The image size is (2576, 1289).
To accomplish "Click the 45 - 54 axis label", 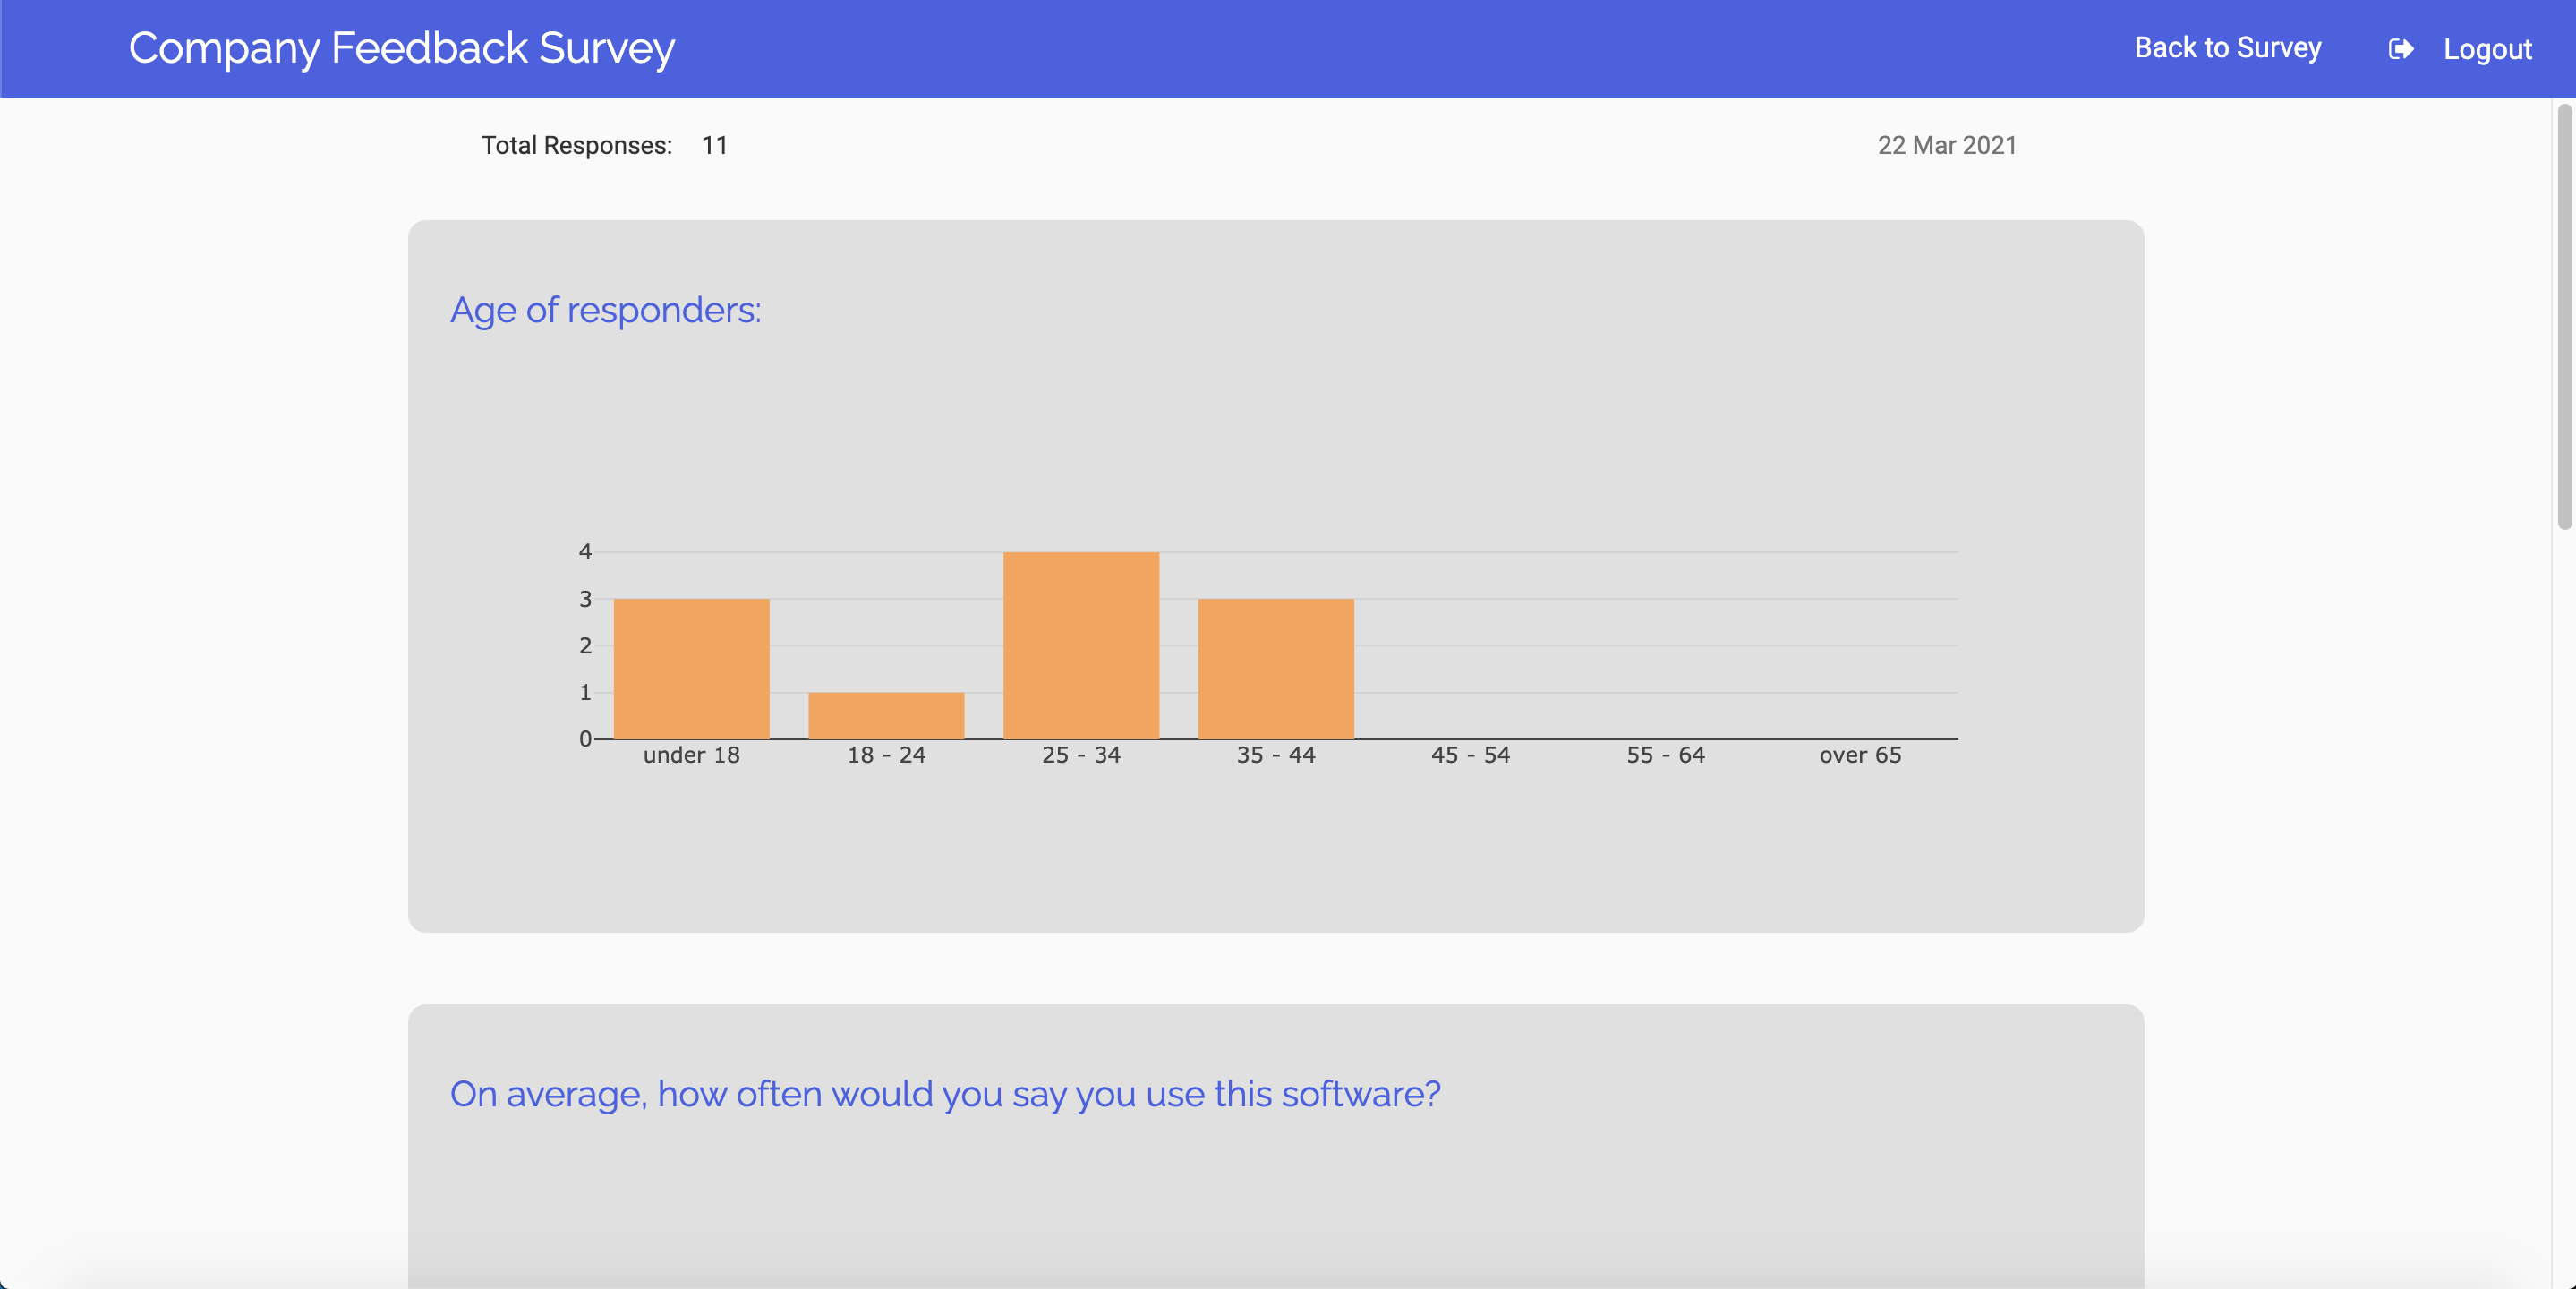I will (1470, 755).
